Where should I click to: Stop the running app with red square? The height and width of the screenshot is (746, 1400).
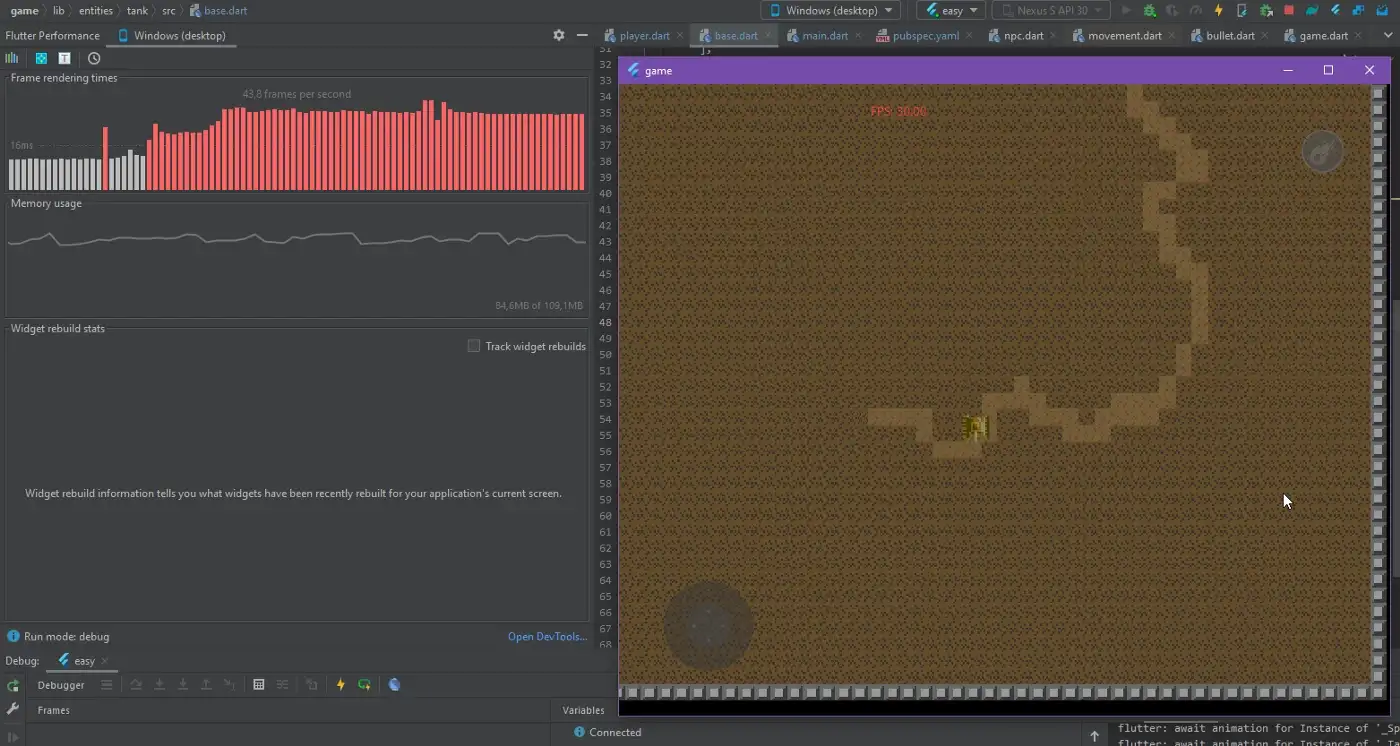(1288, 10)
